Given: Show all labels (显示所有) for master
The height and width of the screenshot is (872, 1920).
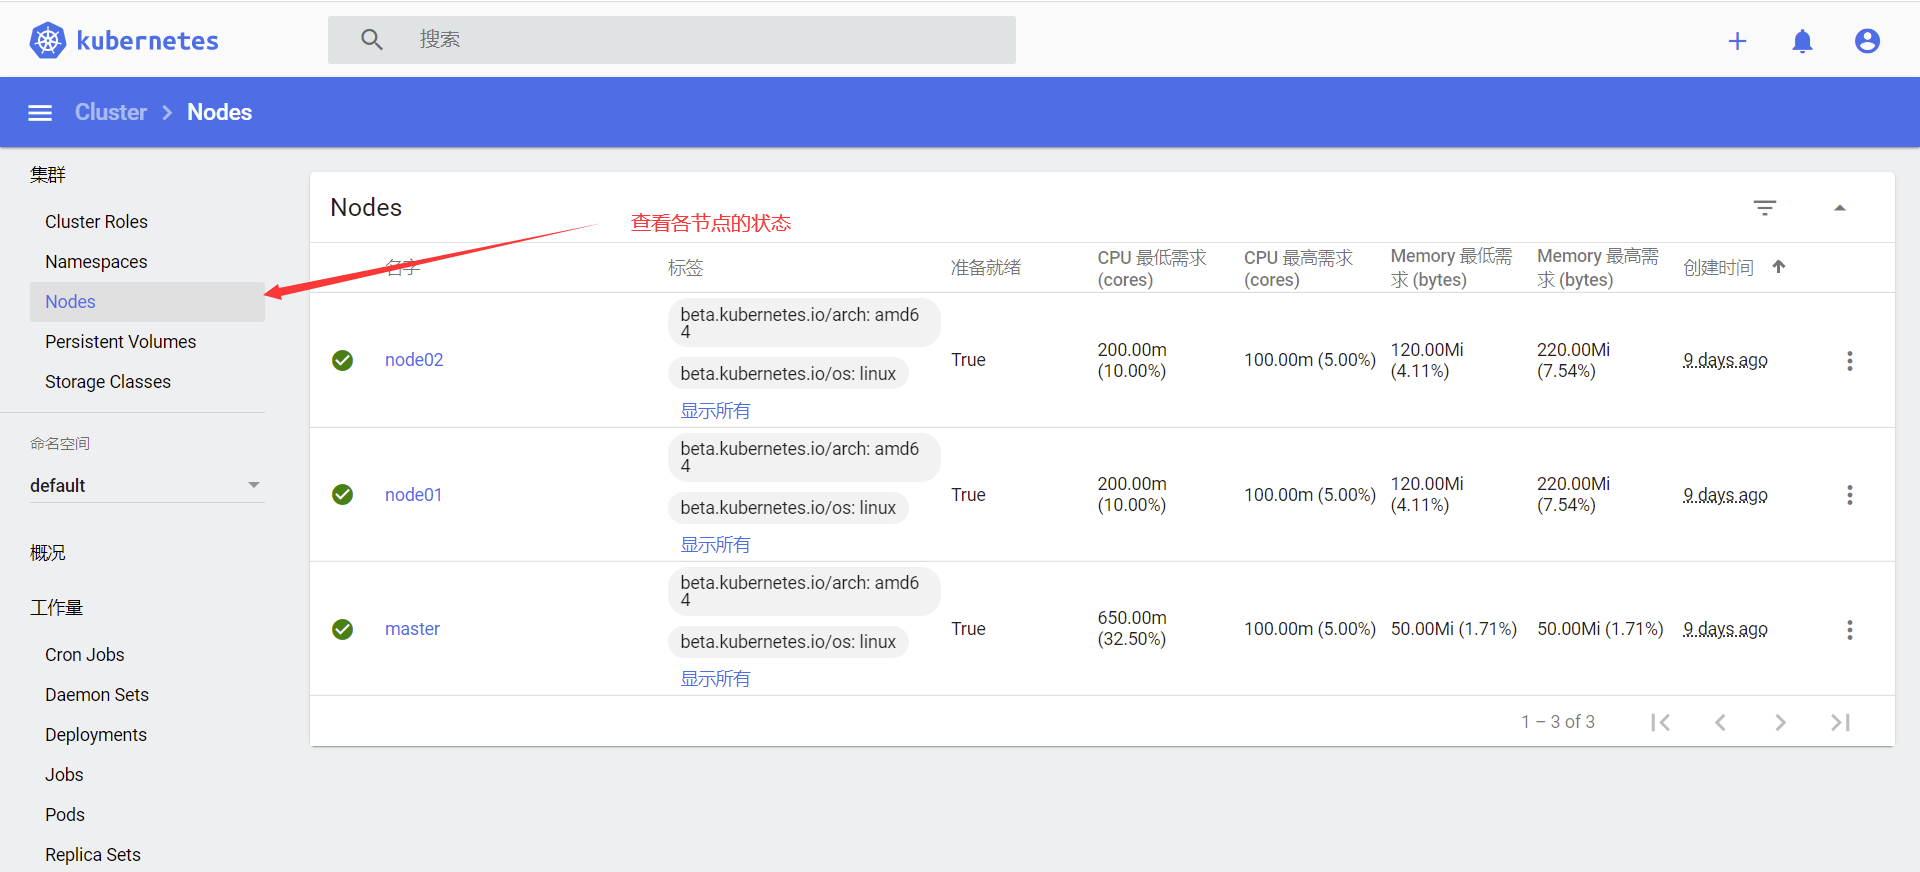Looking at the screenshot, I should coord(715,679).
